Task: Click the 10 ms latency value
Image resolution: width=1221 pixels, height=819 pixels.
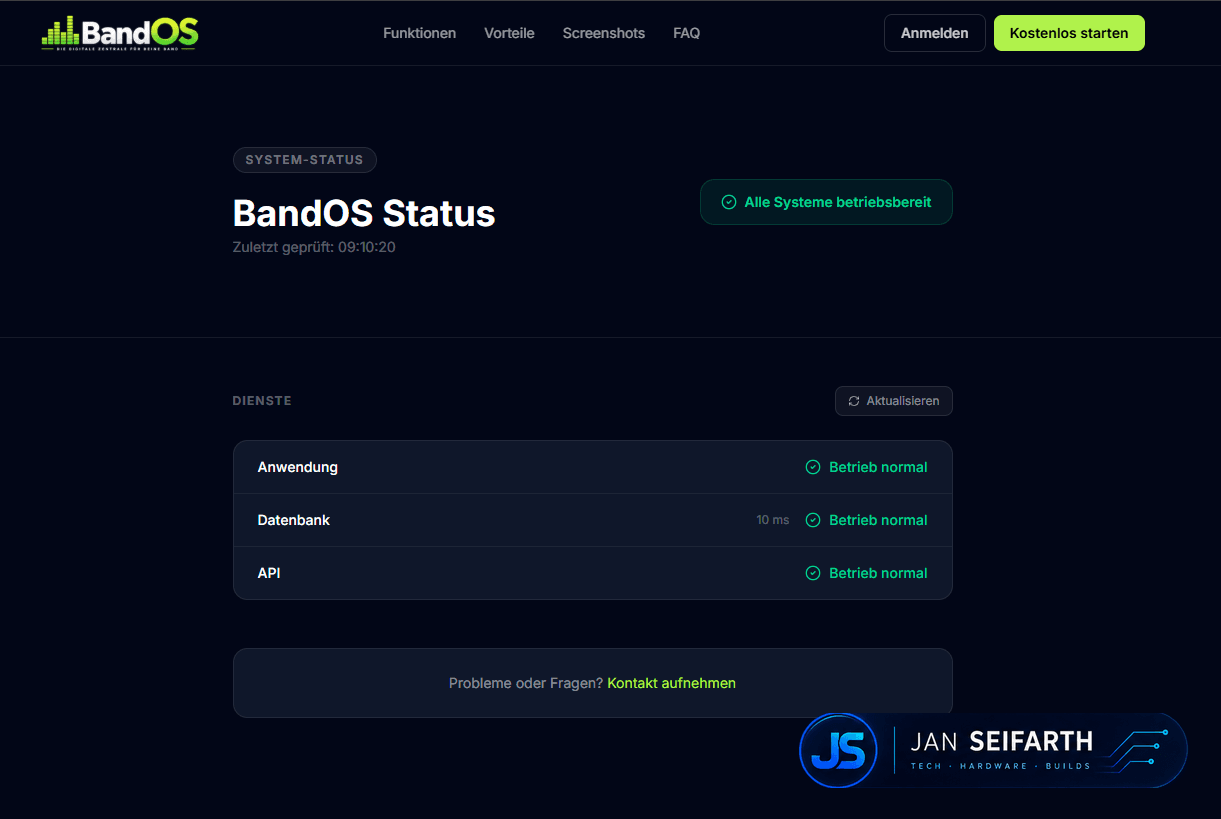Action: (x=773, y=520)
